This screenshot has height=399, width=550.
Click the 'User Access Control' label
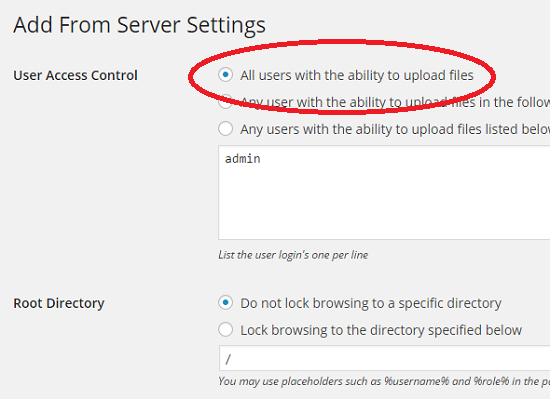[75, 75]
